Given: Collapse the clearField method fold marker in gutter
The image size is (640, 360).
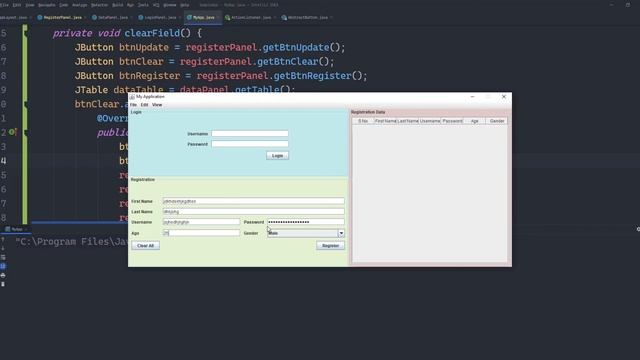Looking at the screenshot, I should pyautogui.click(x=25, y=33).
